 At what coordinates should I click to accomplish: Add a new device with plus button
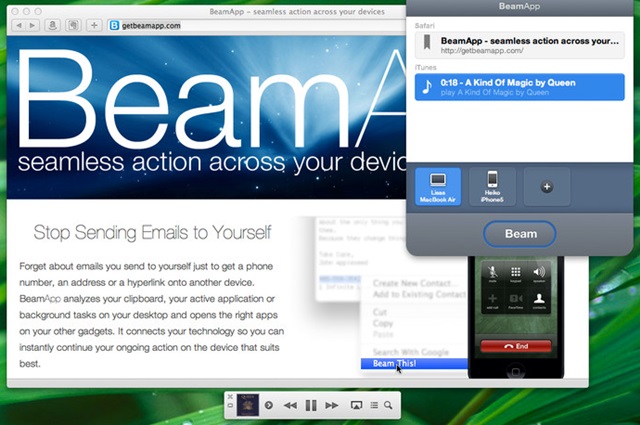(547, 187)
